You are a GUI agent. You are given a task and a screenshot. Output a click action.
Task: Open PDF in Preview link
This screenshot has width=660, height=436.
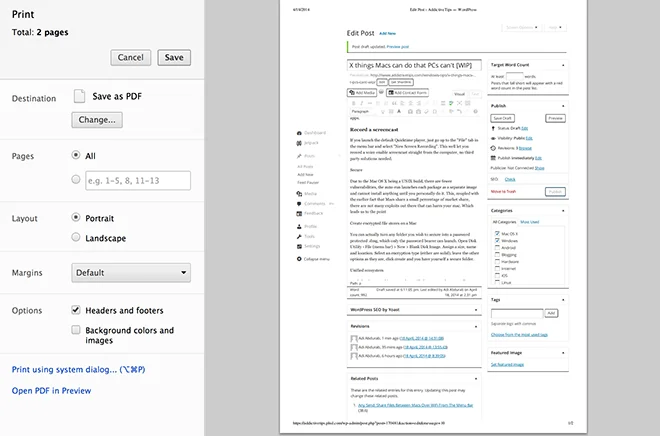tap(51, 391)
